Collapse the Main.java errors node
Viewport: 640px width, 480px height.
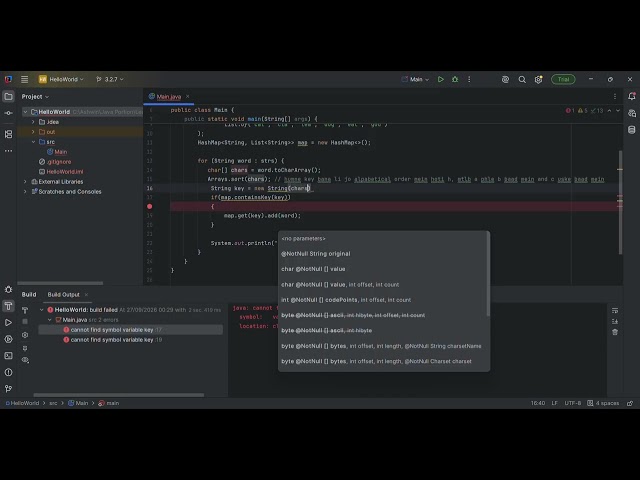[50, 320]
